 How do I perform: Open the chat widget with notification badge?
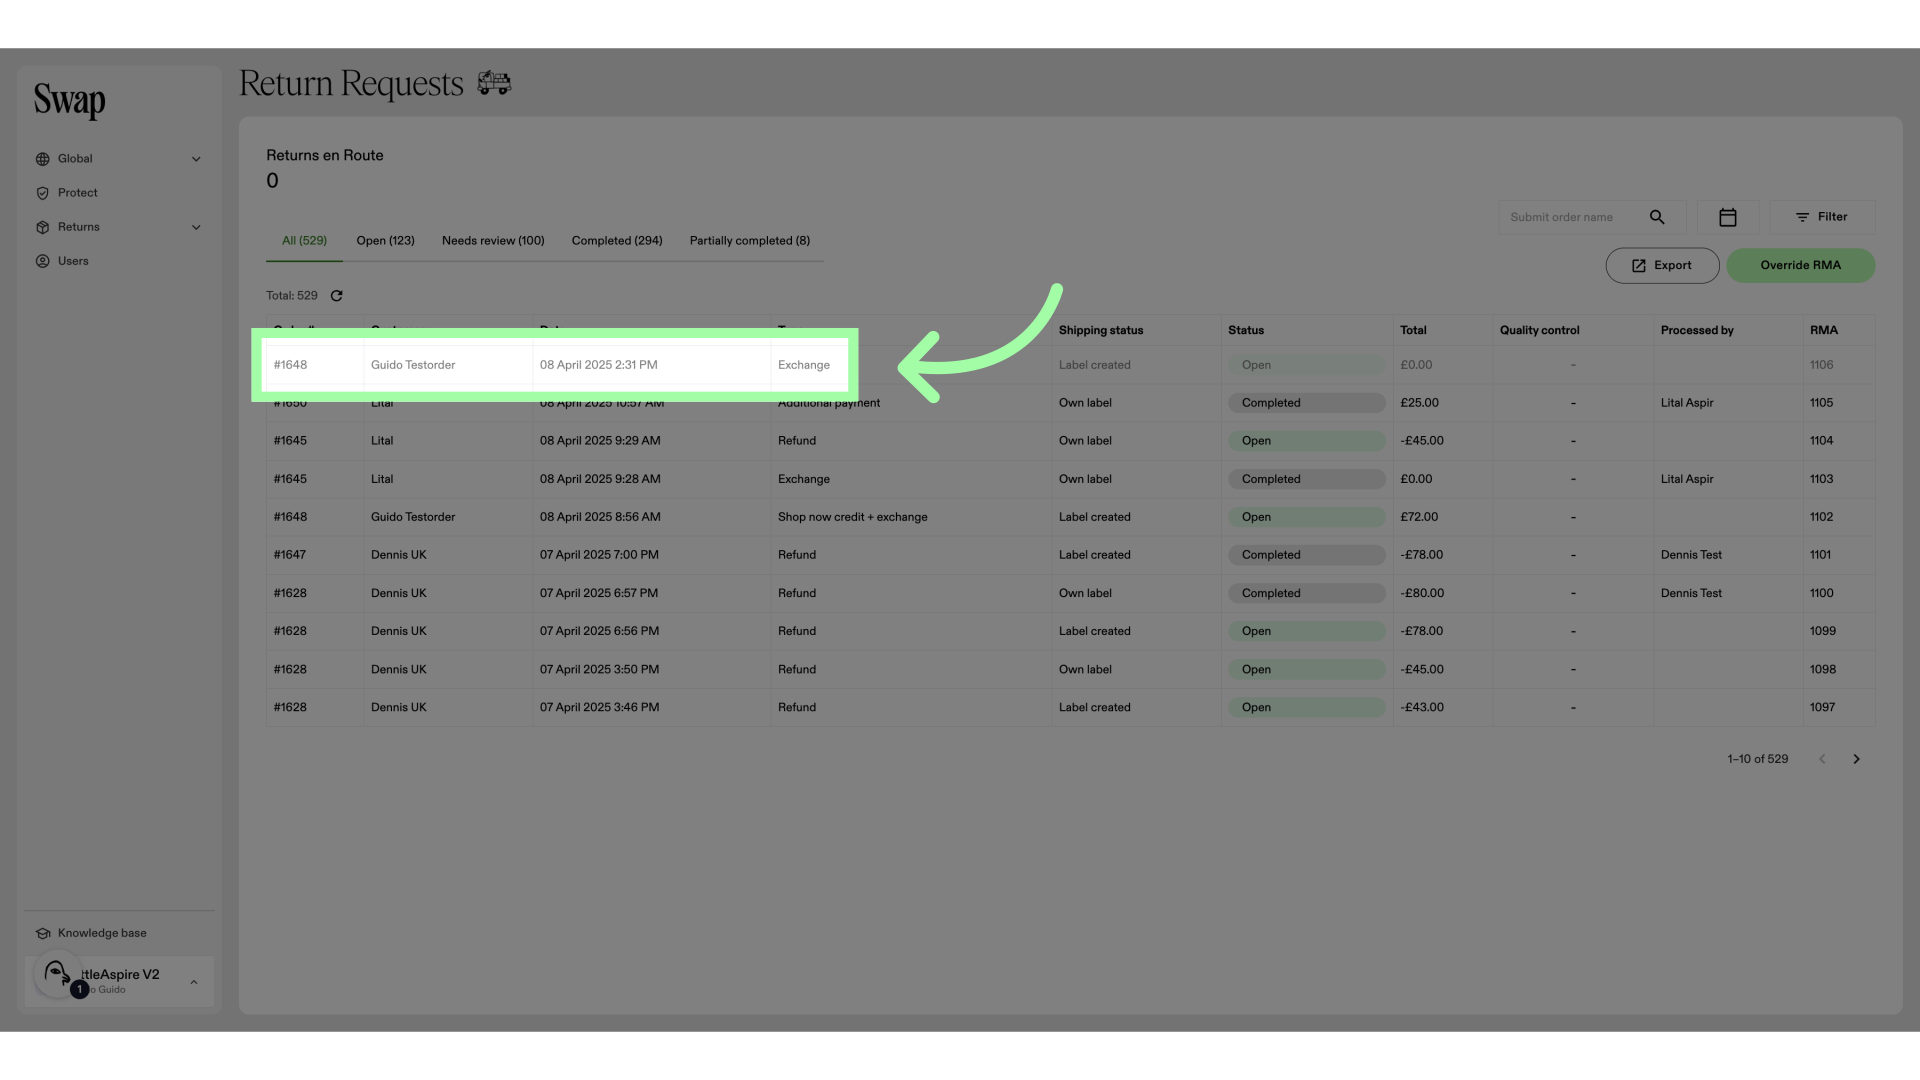click(x=58, y=974)
